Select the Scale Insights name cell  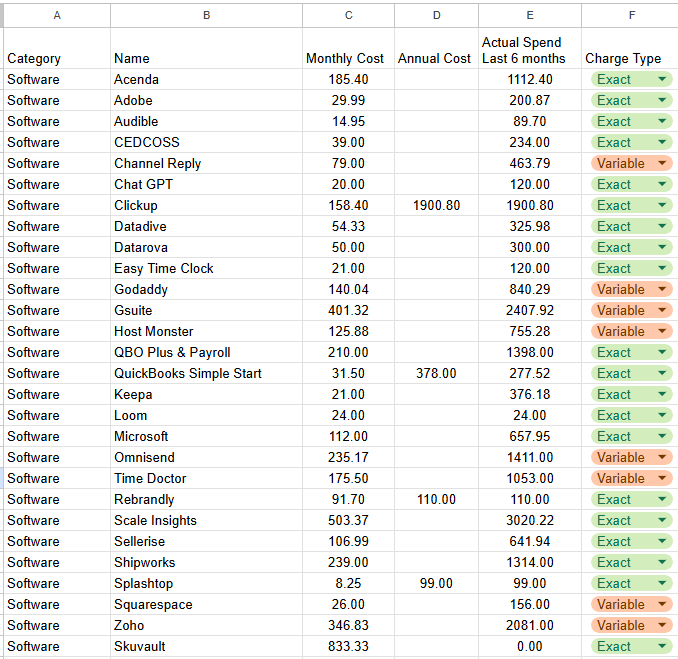click(207, 520)
